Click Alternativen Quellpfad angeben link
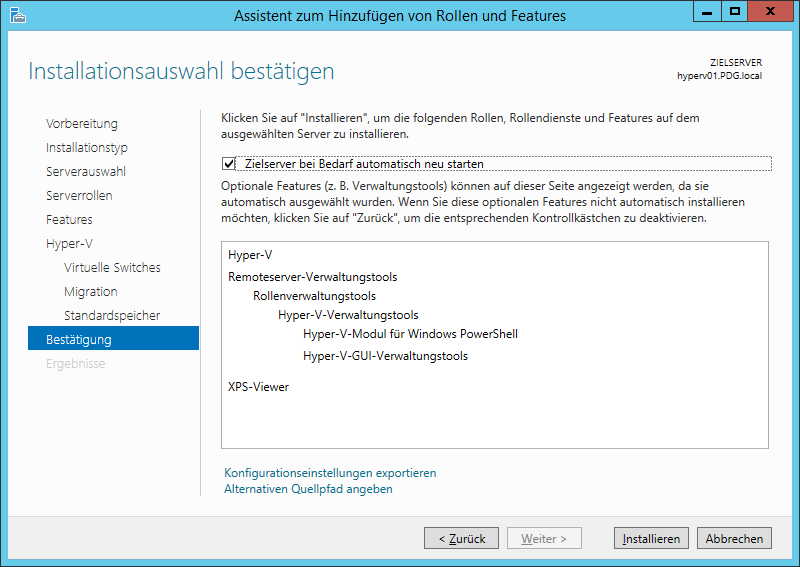This screenshot has width=800, height=567. pyautogui.click(x=308, y=489)
